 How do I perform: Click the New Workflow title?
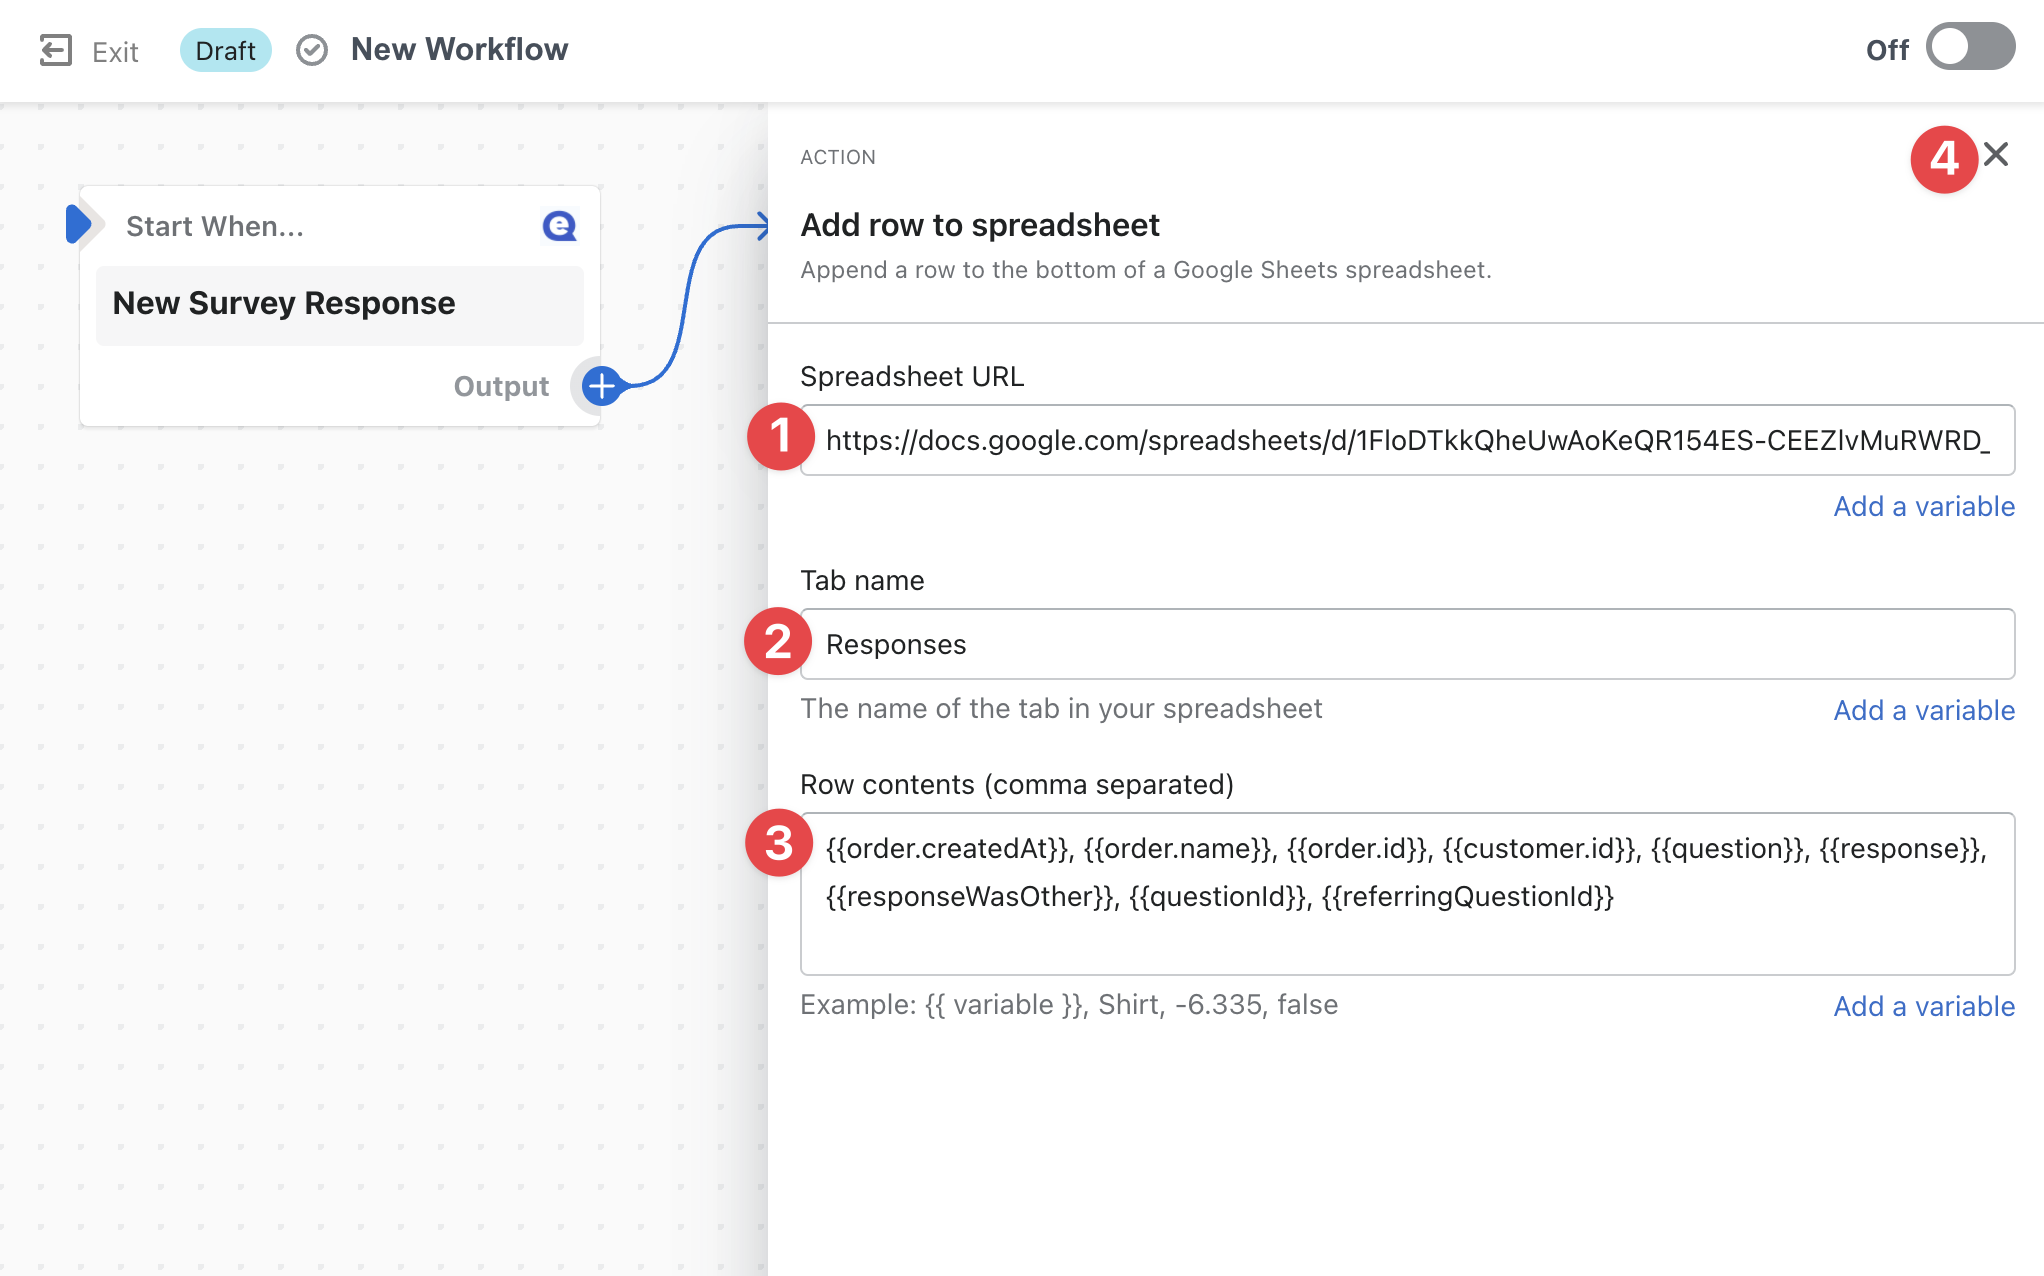tap(459, 49)
